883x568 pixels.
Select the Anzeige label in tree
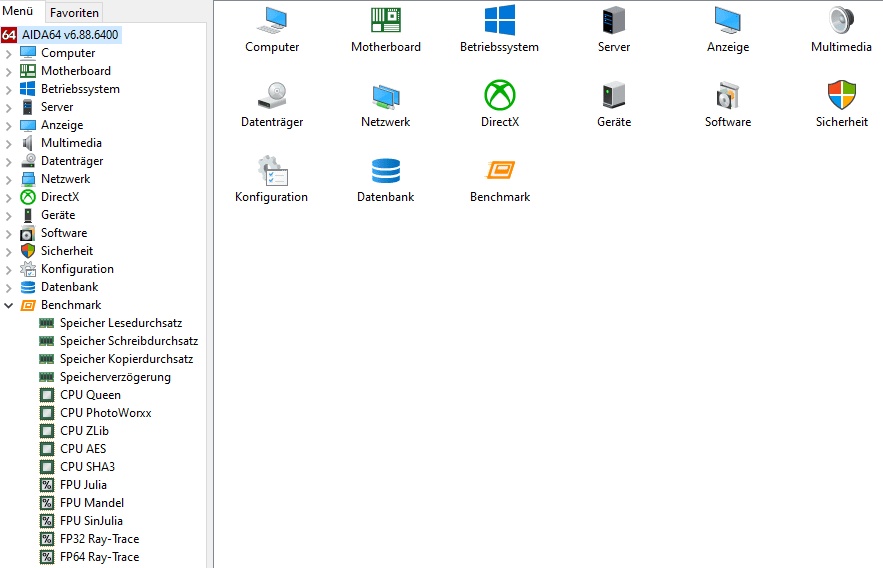pyautogui.click(x=62, y=125)
